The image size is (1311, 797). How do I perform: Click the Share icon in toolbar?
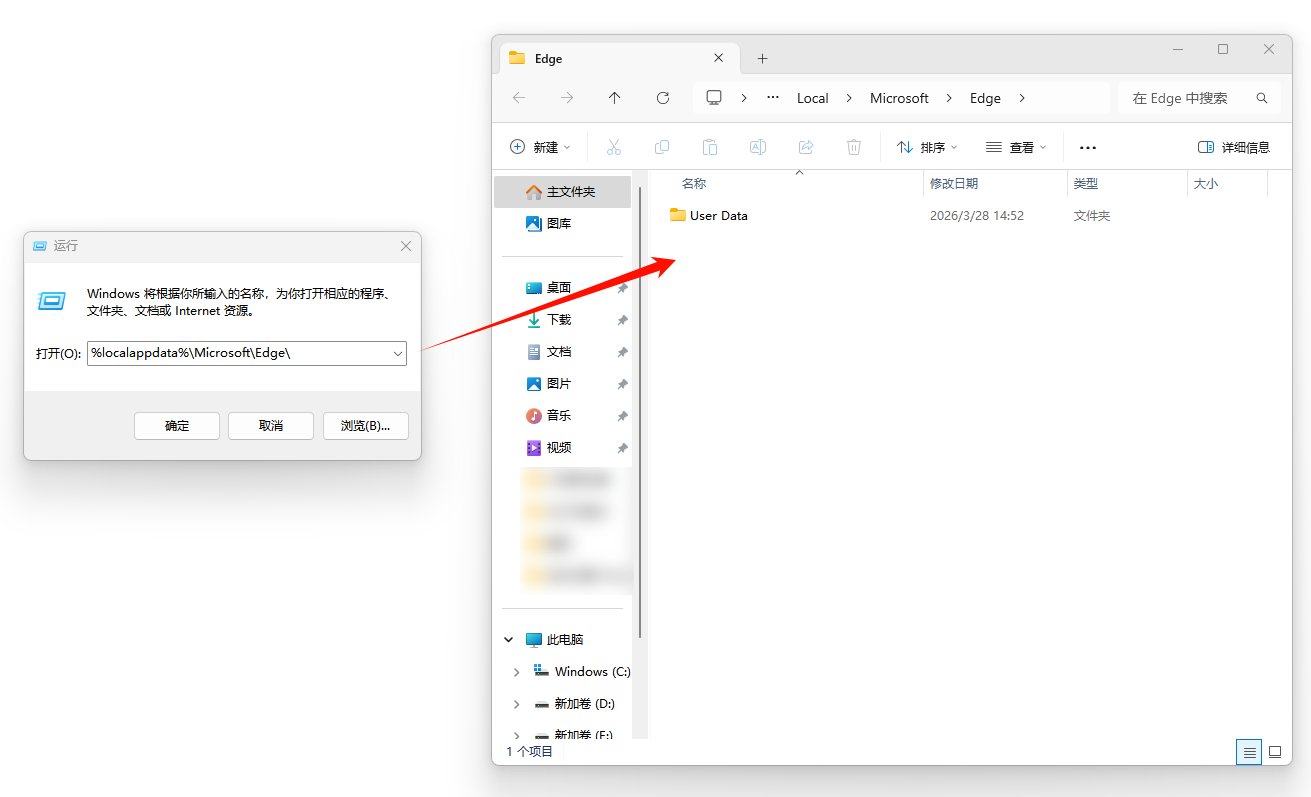coord(806,147)
